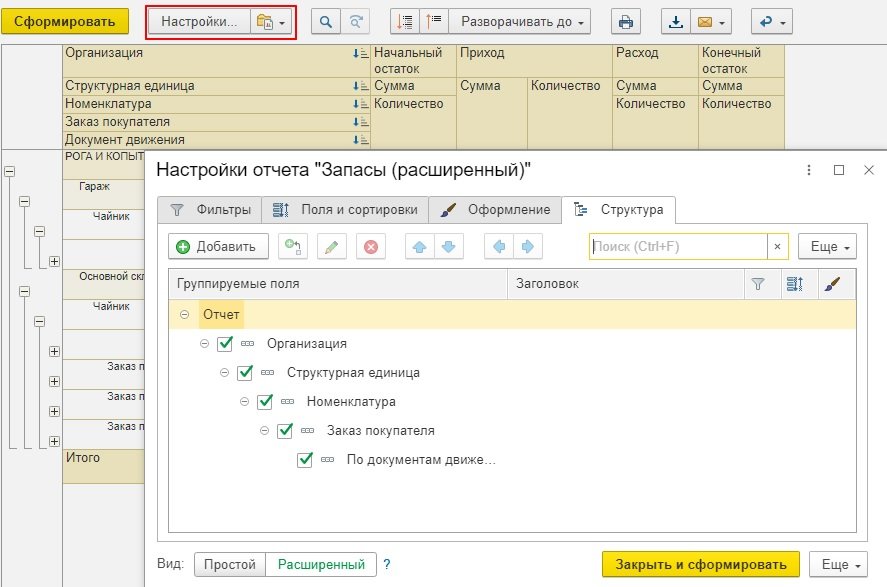Open the Разворачивать до dropdown
The image size is (887, 587).
coord(519,21)
